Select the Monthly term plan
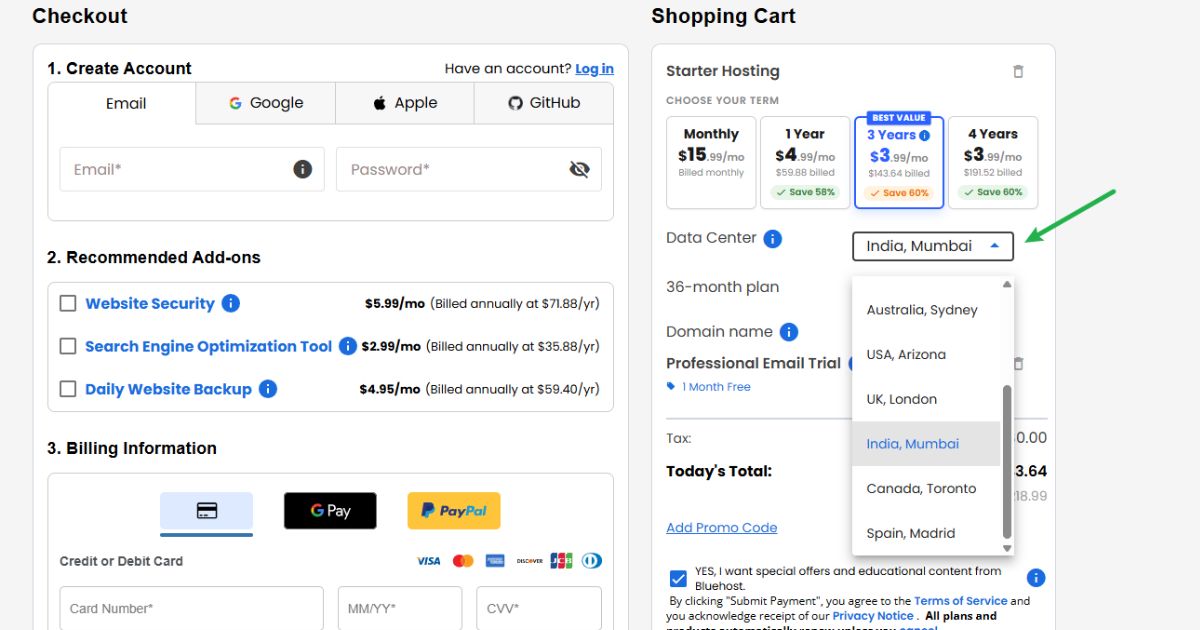1200x630 pixels. 711,162
